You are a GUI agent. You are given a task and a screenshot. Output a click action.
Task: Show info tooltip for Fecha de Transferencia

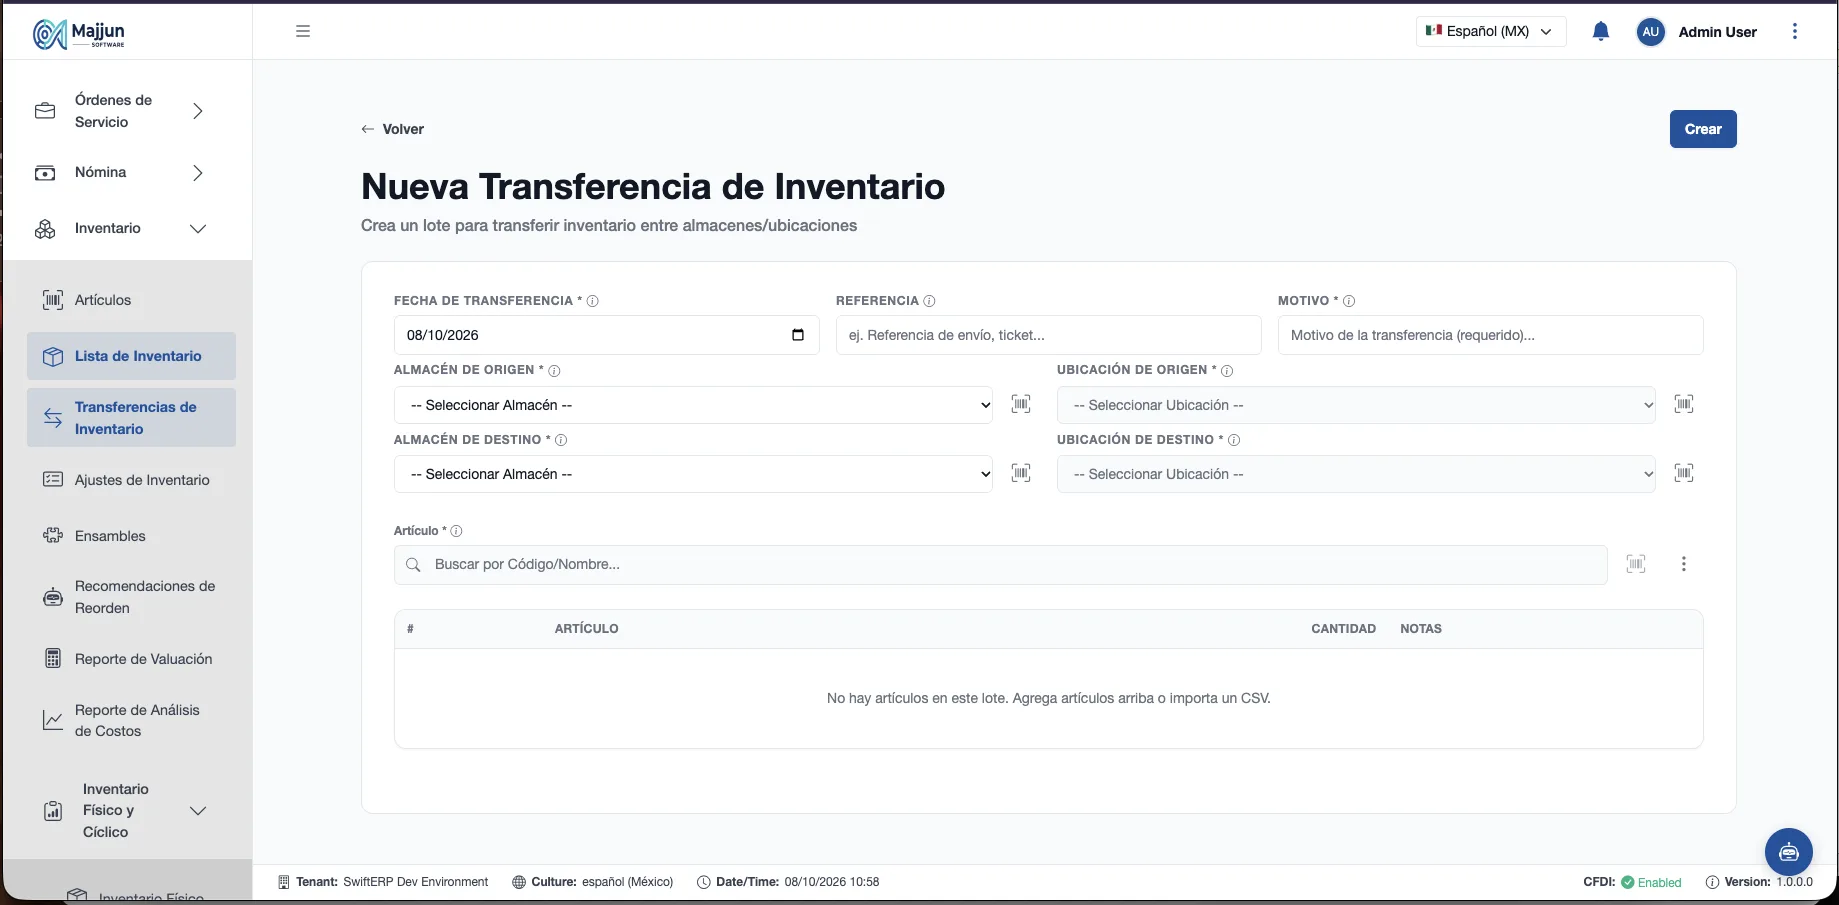[593, 301]
